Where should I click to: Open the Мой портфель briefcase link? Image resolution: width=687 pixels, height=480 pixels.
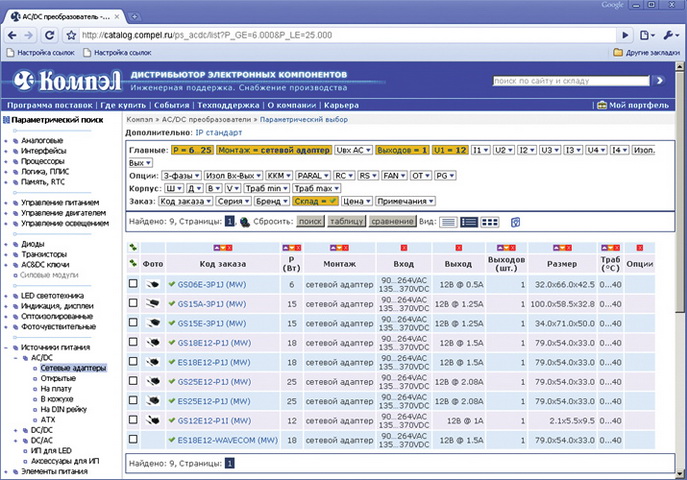pos(633,105)
